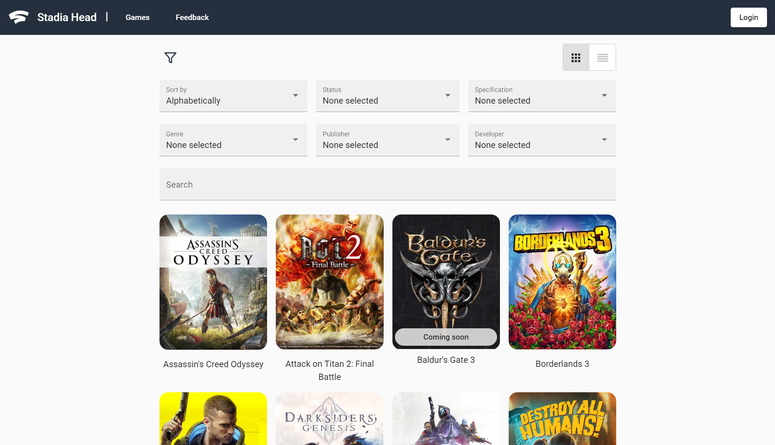Viewport: 775px width, 445px height.
Task: Toggle the filter funnel icon
Action: (170, 57)
